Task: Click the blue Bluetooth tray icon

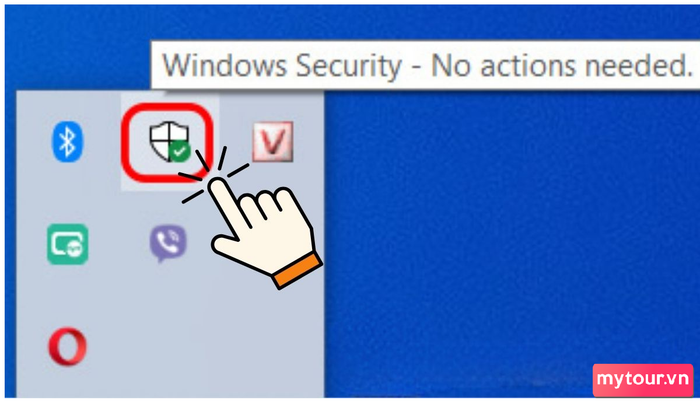Action: (67, 141)
